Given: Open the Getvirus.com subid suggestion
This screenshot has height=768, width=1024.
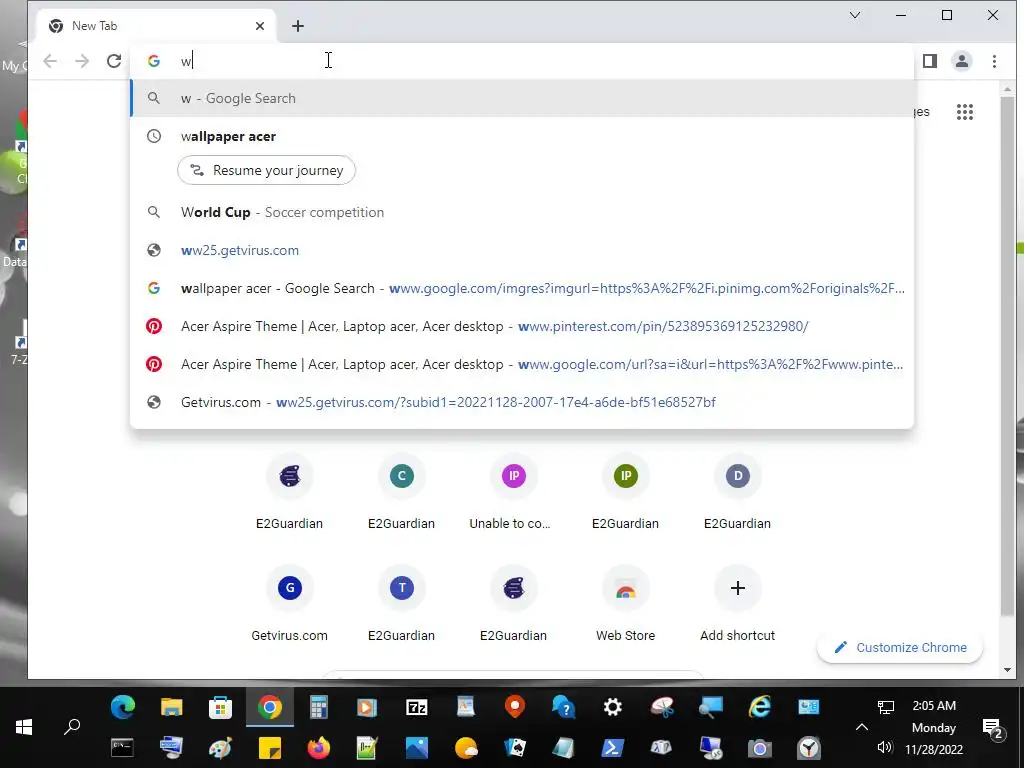Looking at the screenshot, I should (x=521, y=402).
